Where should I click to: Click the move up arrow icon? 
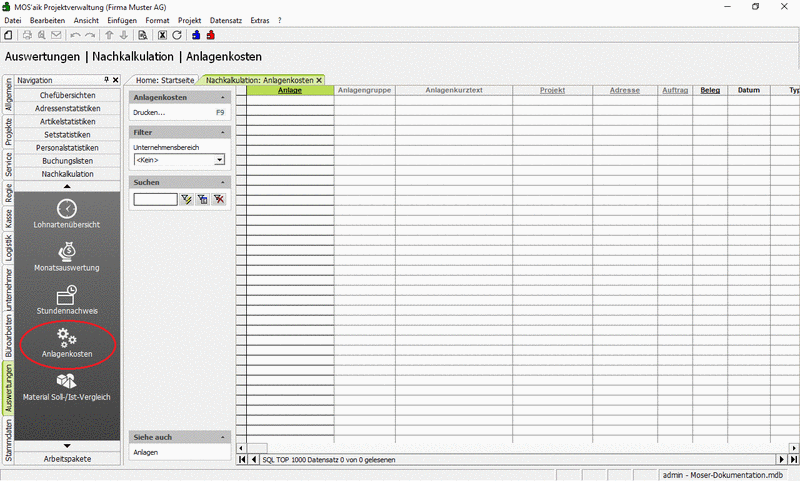(x=109, y=35)
